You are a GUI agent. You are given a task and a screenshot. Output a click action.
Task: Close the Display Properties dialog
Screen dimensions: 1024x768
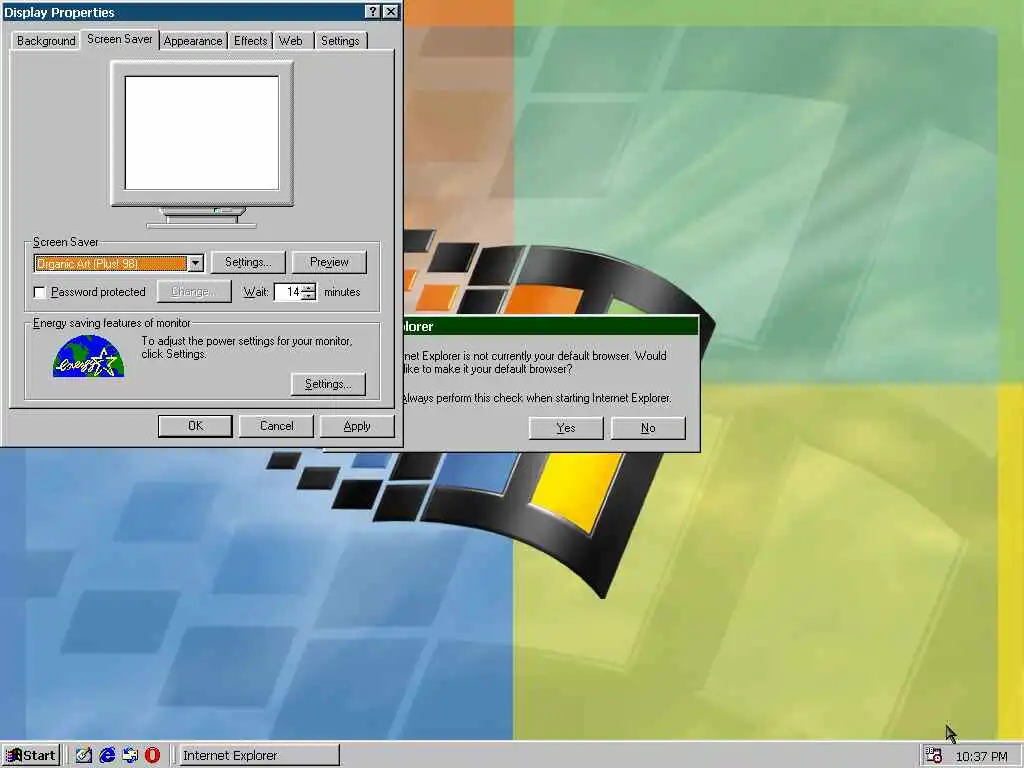point(391,12)
